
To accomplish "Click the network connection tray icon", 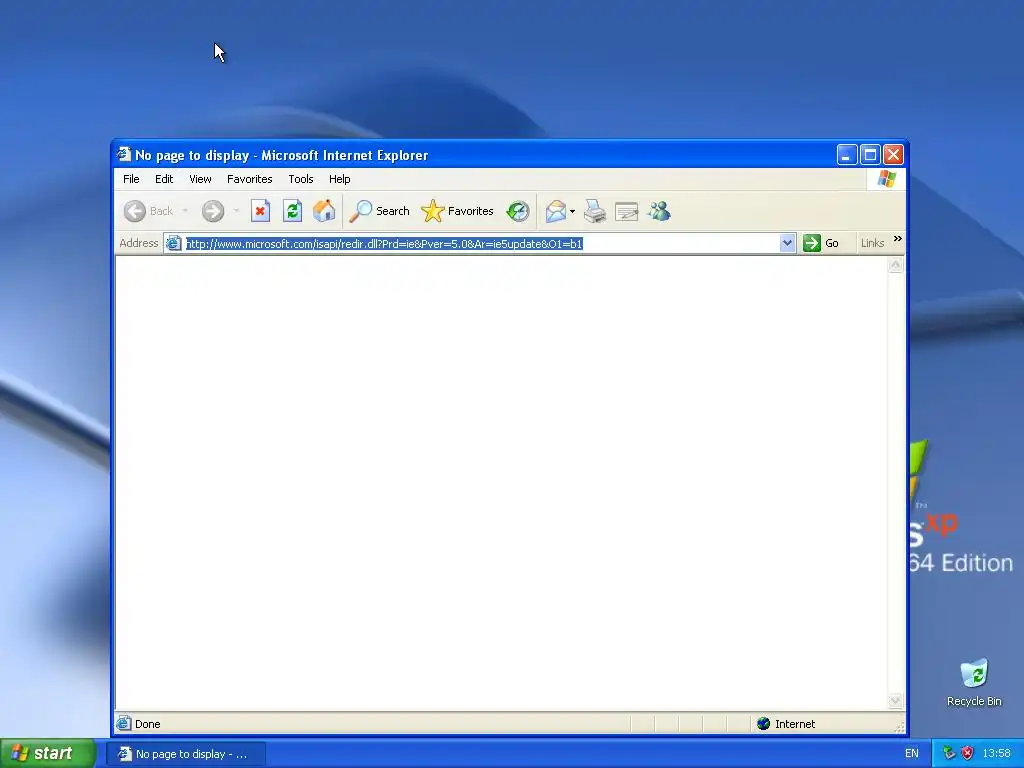I will click(949, 753).
